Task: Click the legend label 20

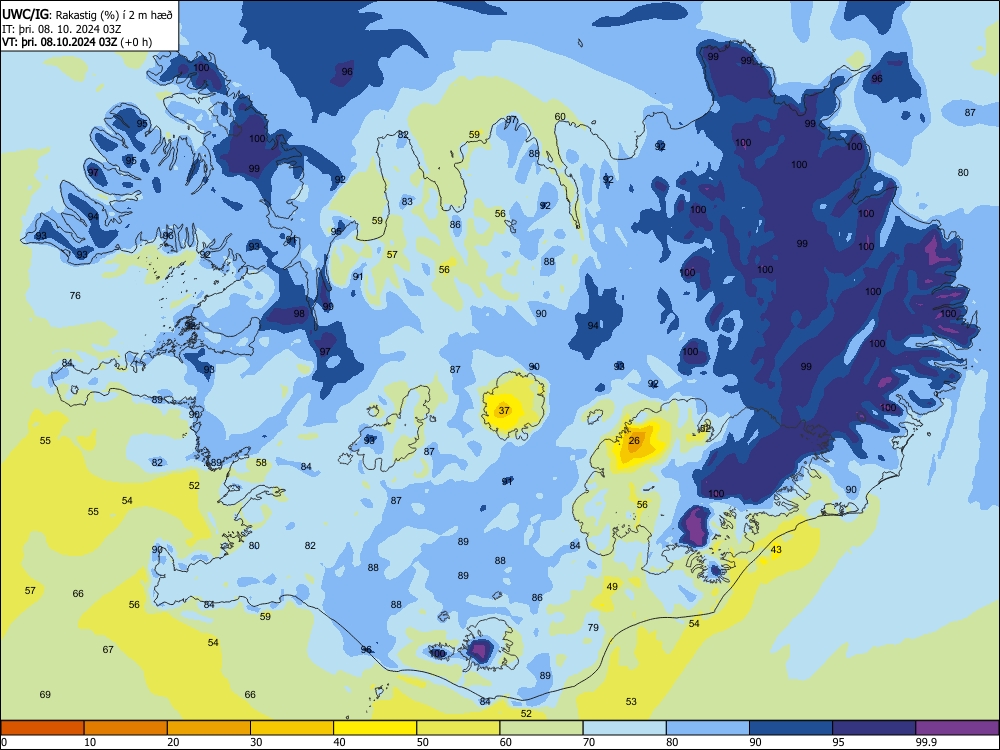Action: 173,742
